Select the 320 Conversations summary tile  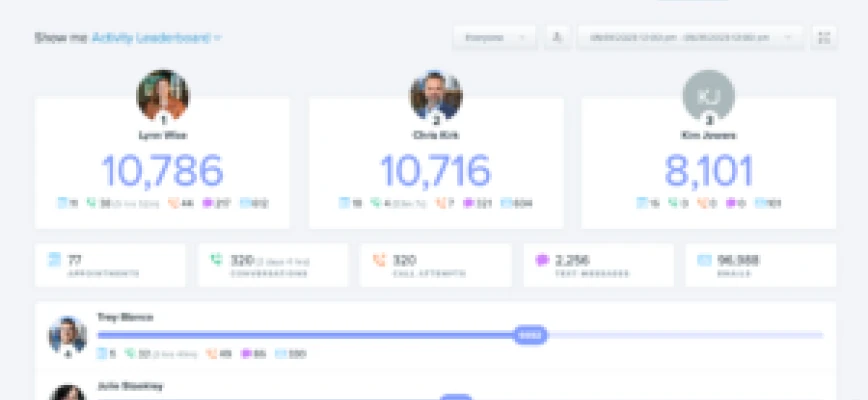pyautogui.click(x=273, y=265)
